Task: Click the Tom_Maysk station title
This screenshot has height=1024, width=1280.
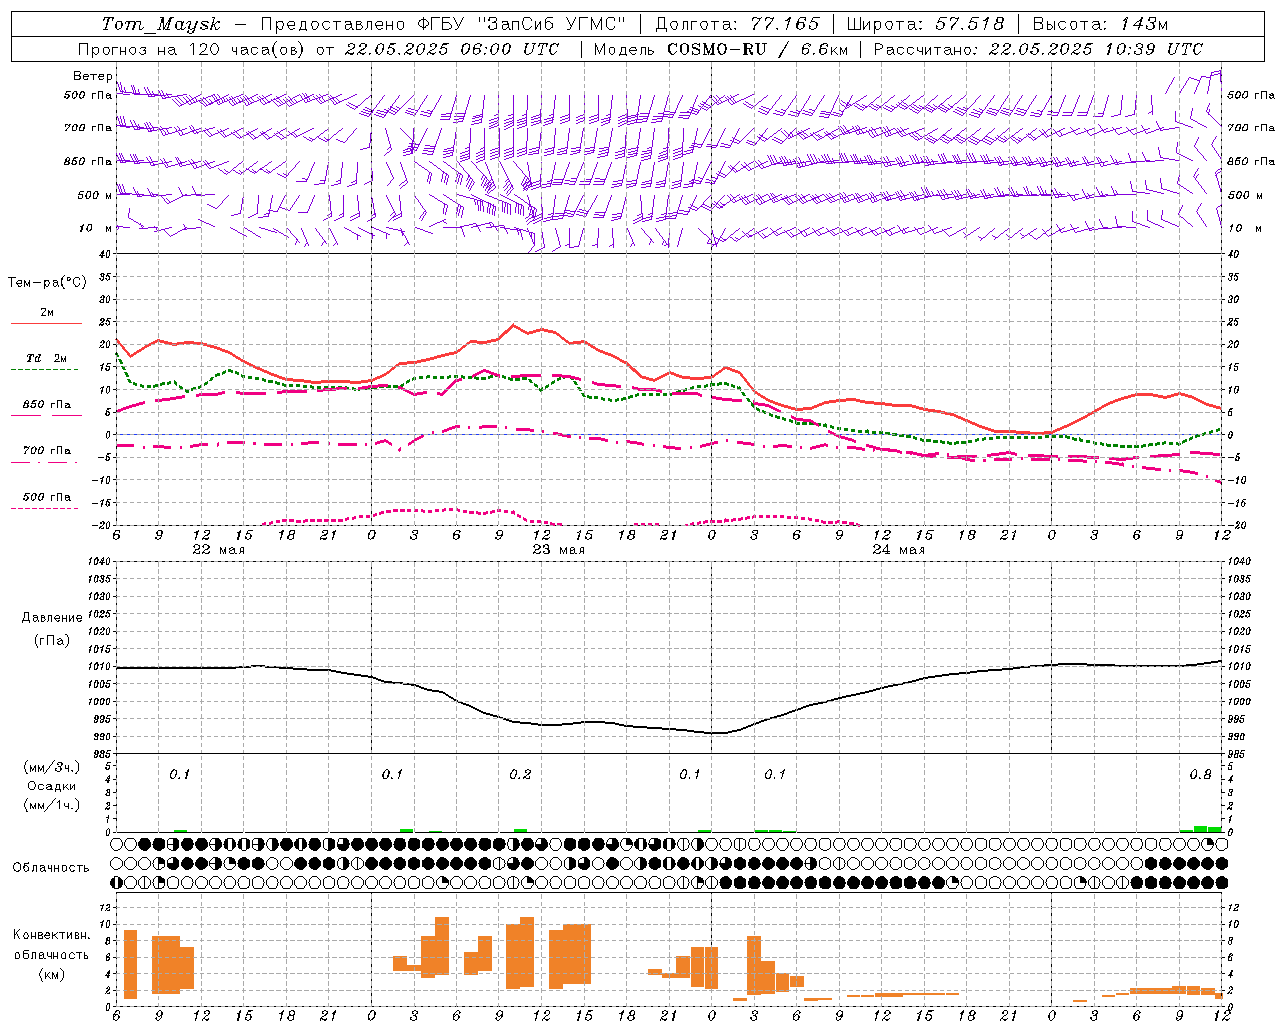Action: (x=161, y=24)
